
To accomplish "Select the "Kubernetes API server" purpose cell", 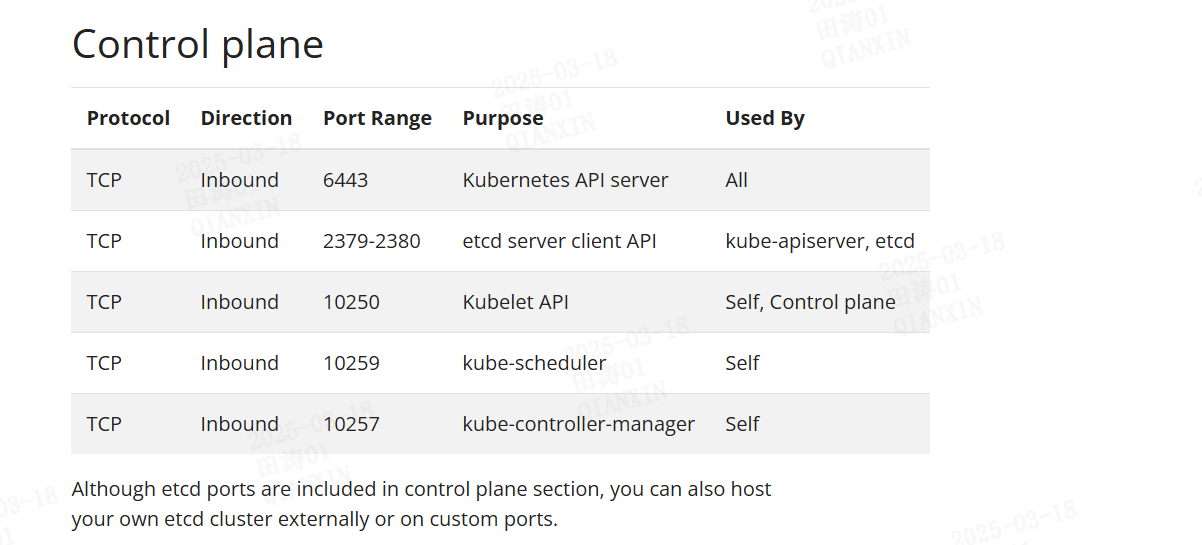I will click(565, 180).
